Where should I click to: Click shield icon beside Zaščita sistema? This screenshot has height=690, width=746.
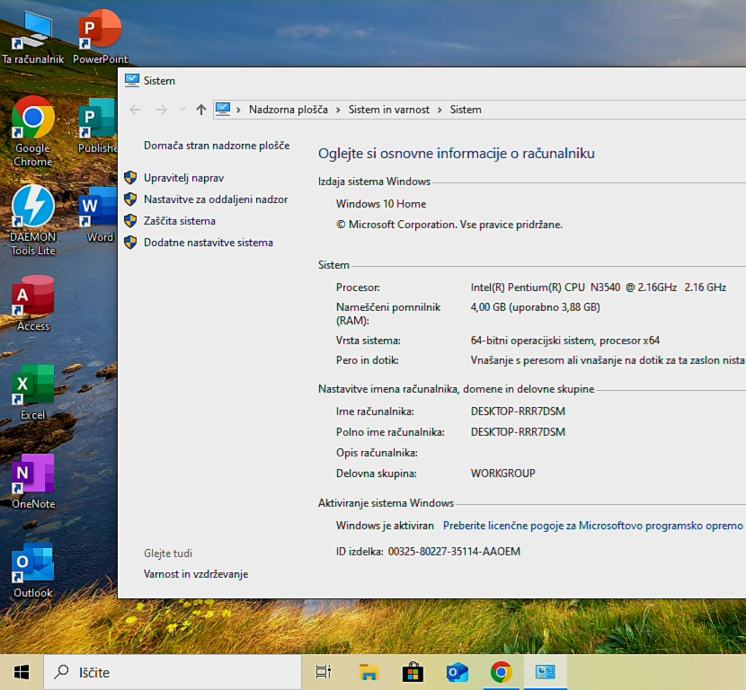pos(130,221)
